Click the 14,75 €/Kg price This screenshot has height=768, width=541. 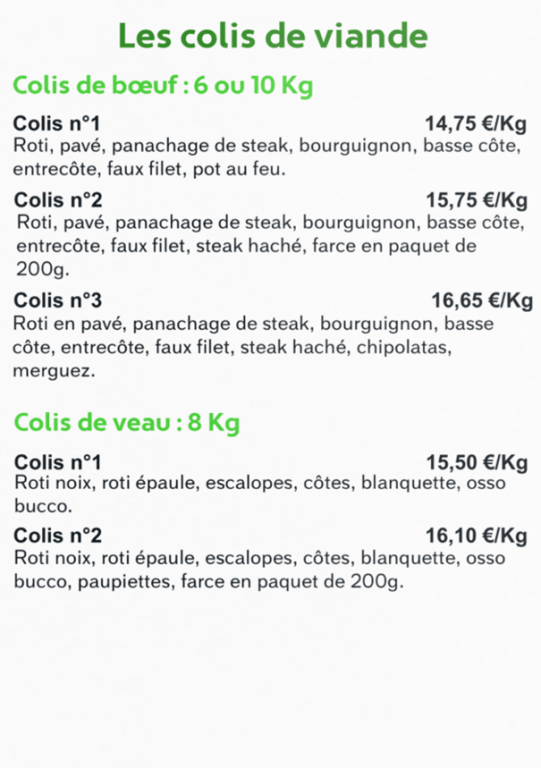click(475, 124)
